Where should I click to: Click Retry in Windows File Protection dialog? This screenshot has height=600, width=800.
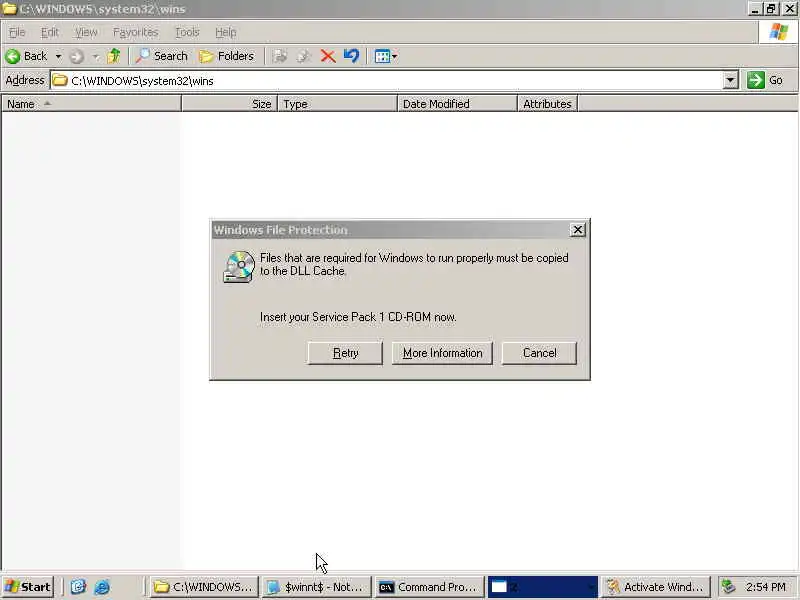click(345, 353)
